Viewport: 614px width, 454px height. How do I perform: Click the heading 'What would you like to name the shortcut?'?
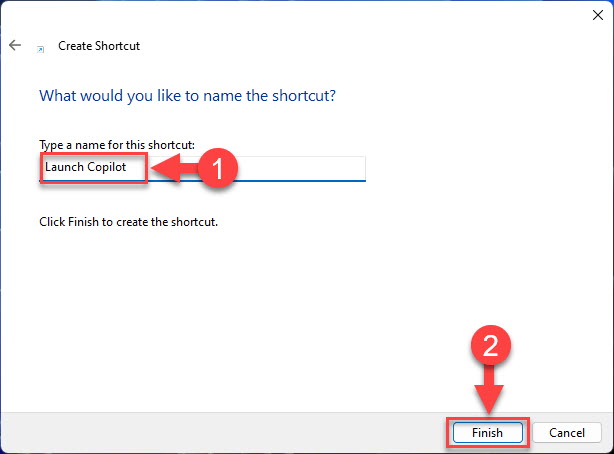187,96
